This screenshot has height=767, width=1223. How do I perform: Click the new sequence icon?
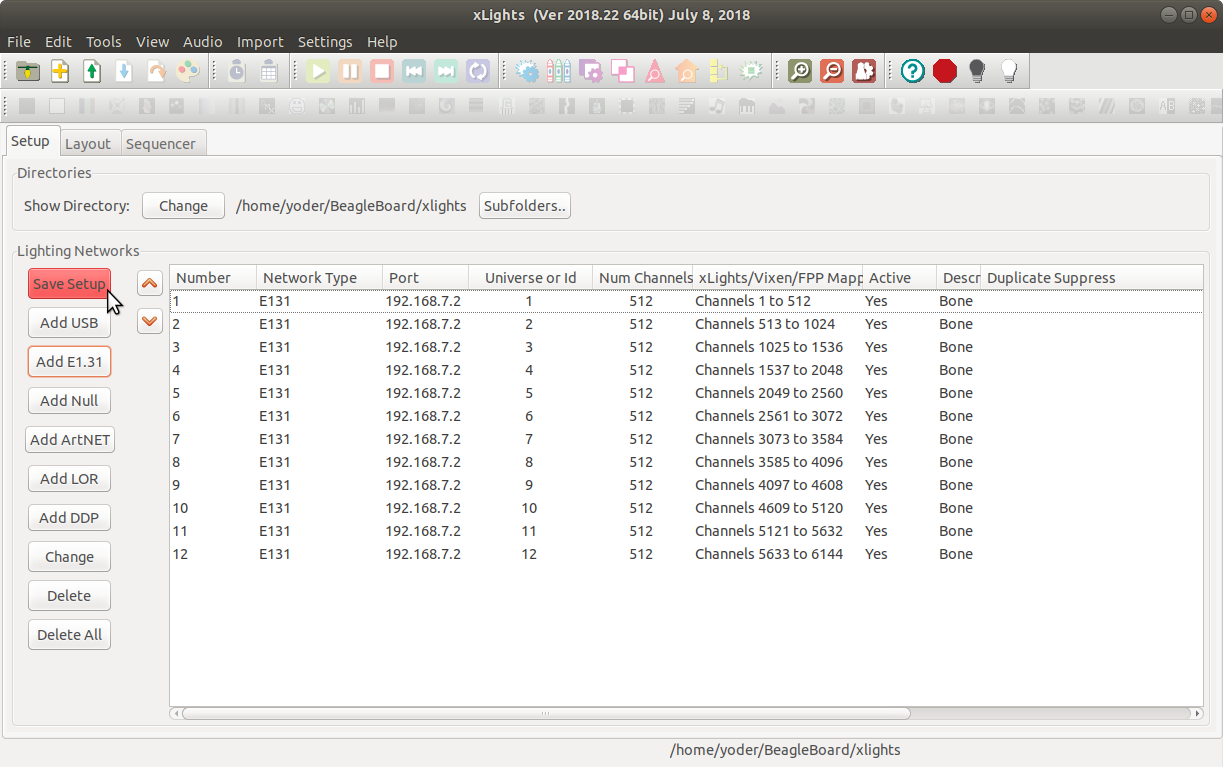(x=60, y=71)
